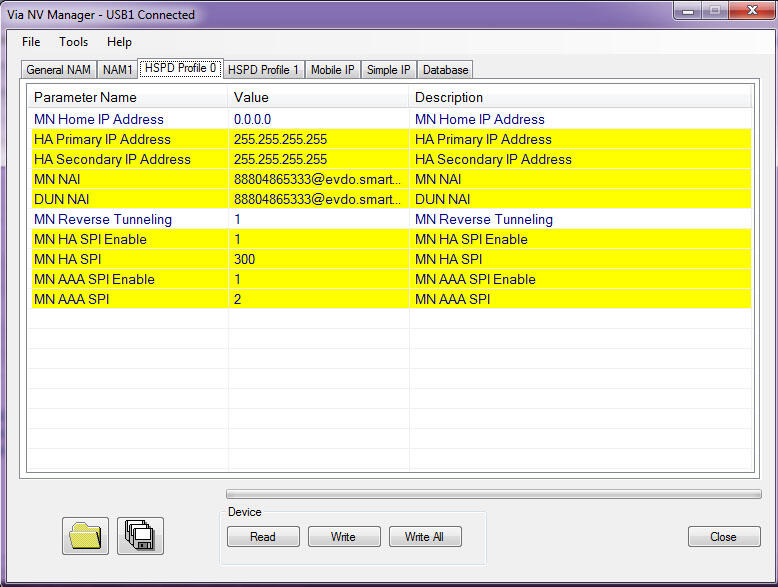Image resolution: width=778 pixels, height=587 pixels.
Task: Open the File menu
Action: click(x=31, y=42)
